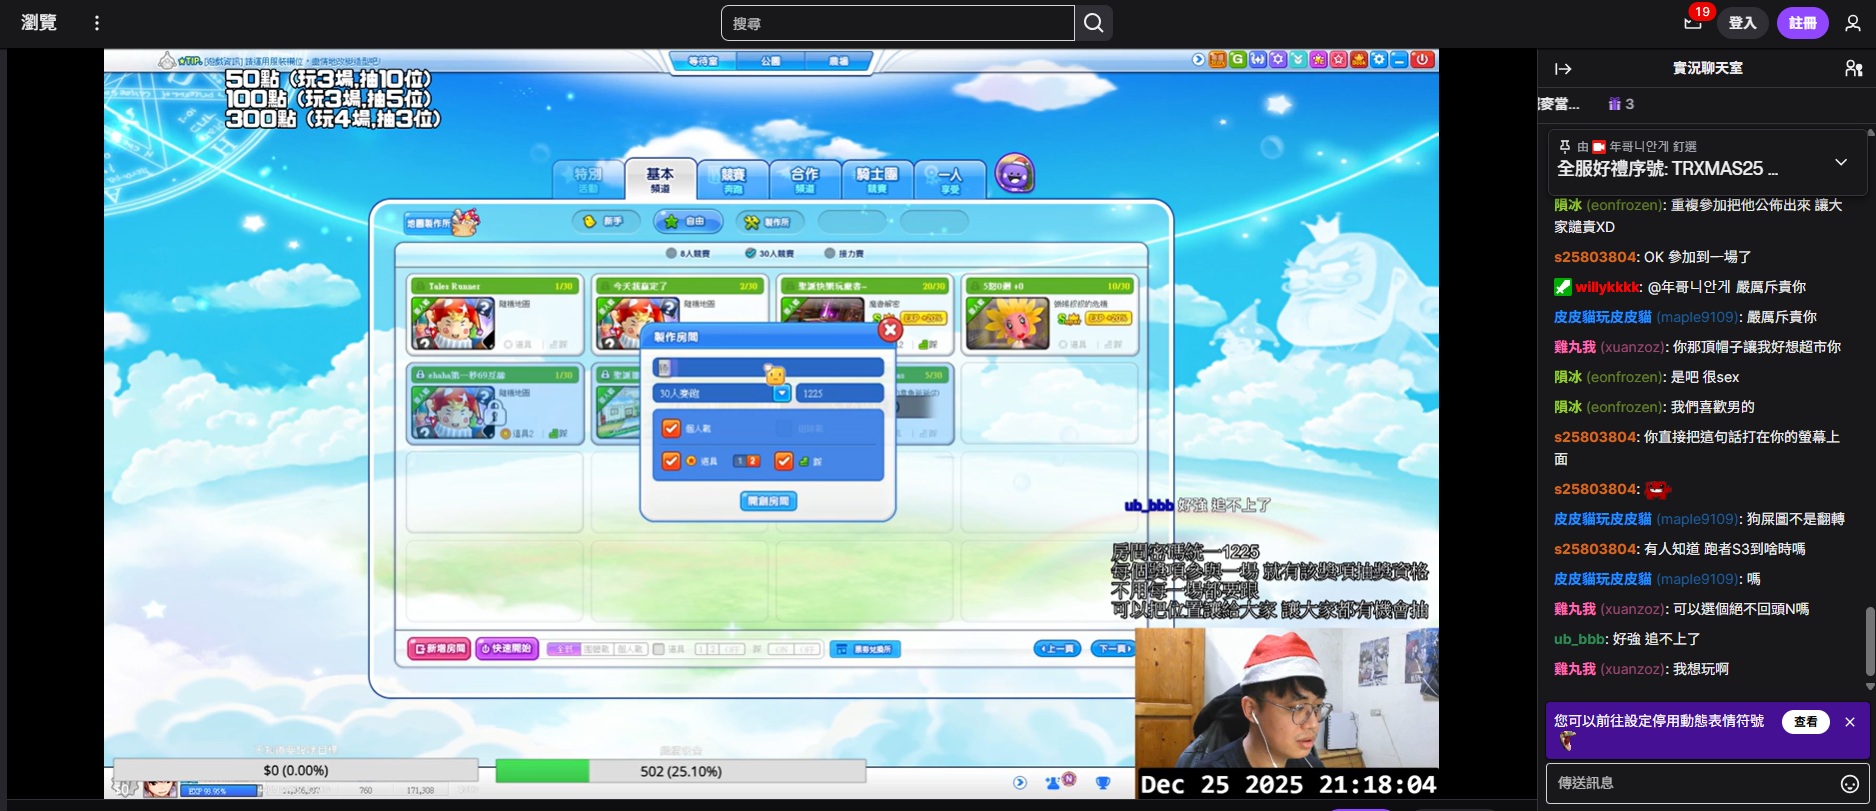Click the trophy icon in game bottom bar

[1102, 783]
